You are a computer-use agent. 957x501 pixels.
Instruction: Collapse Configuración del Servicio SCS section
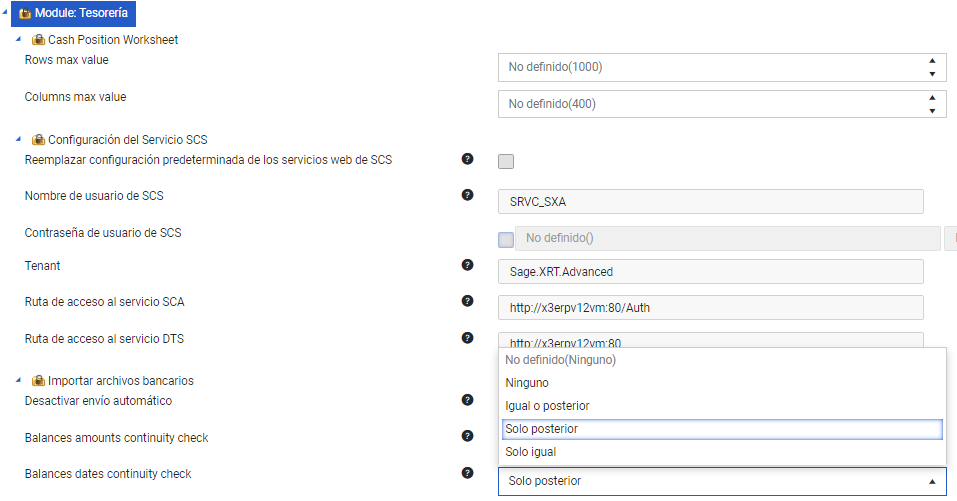tap(19, 139)
